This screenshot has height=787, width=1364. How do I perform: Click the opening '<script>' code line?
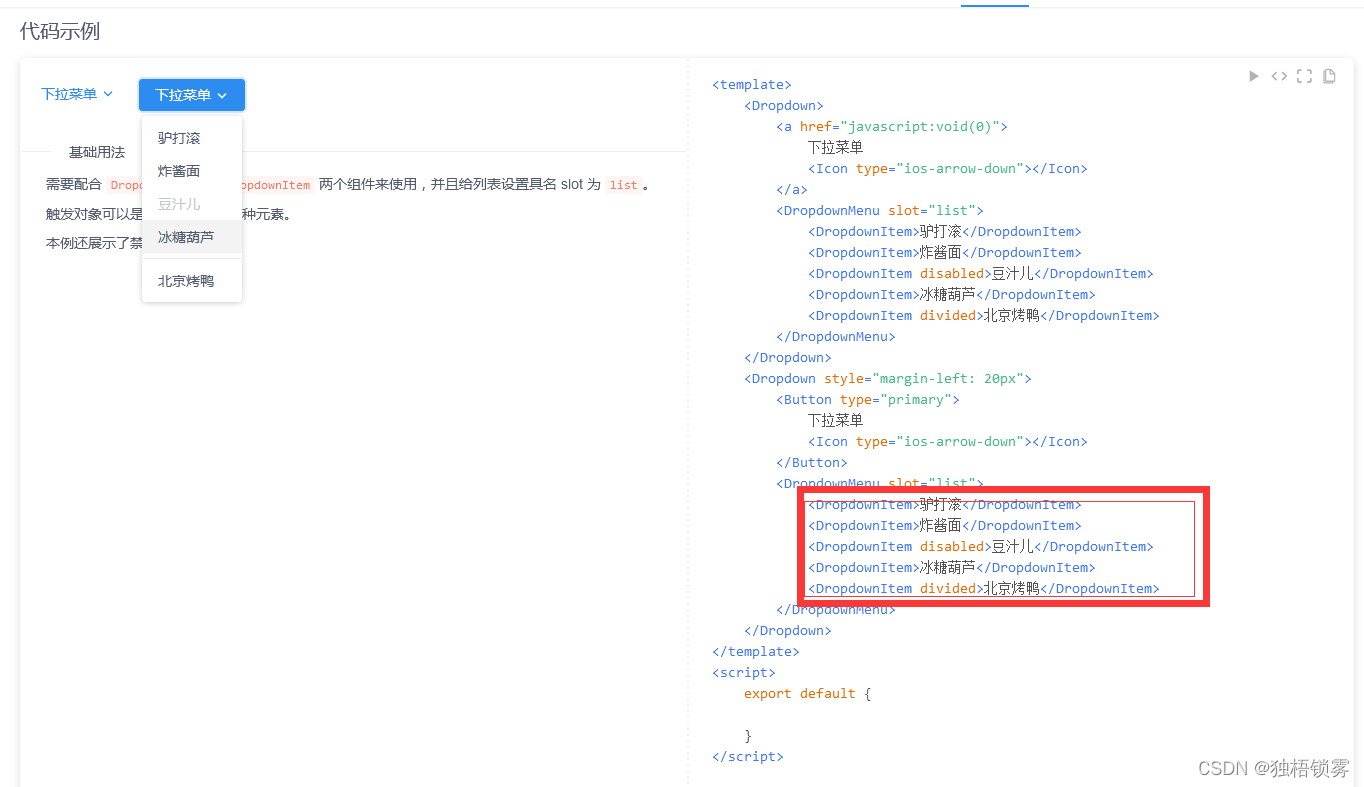coord(744,673)
